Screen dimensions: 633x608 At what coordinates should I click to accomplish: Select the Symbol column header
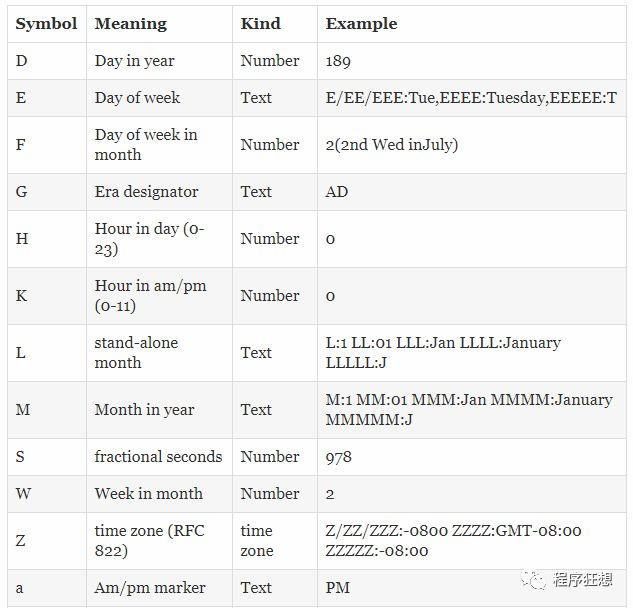(46, 24)
